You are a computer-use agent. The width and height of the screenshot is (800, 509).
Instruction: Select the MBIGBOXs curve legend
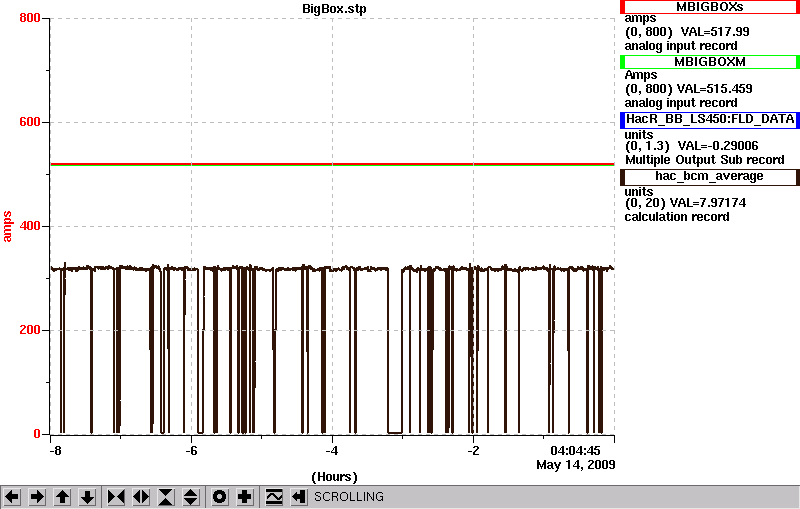pos(710,7)
